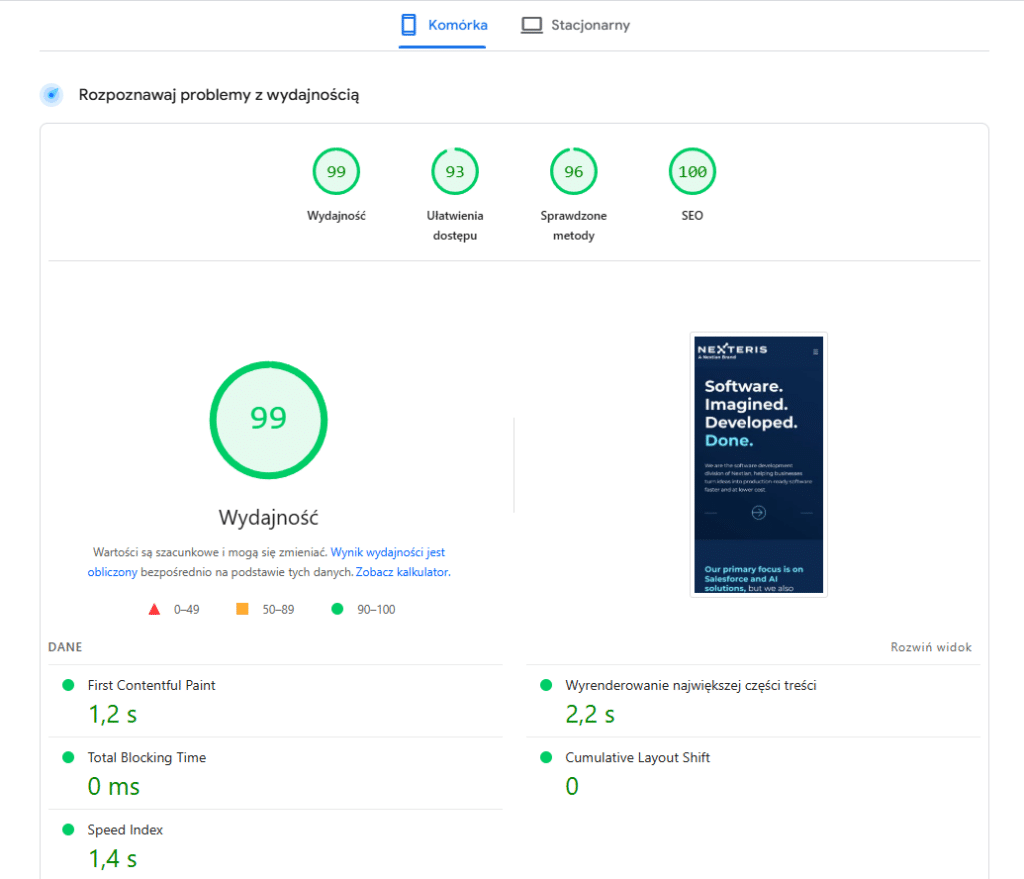Click the green dot beside First Contentful Paint

tap(68, 685)
